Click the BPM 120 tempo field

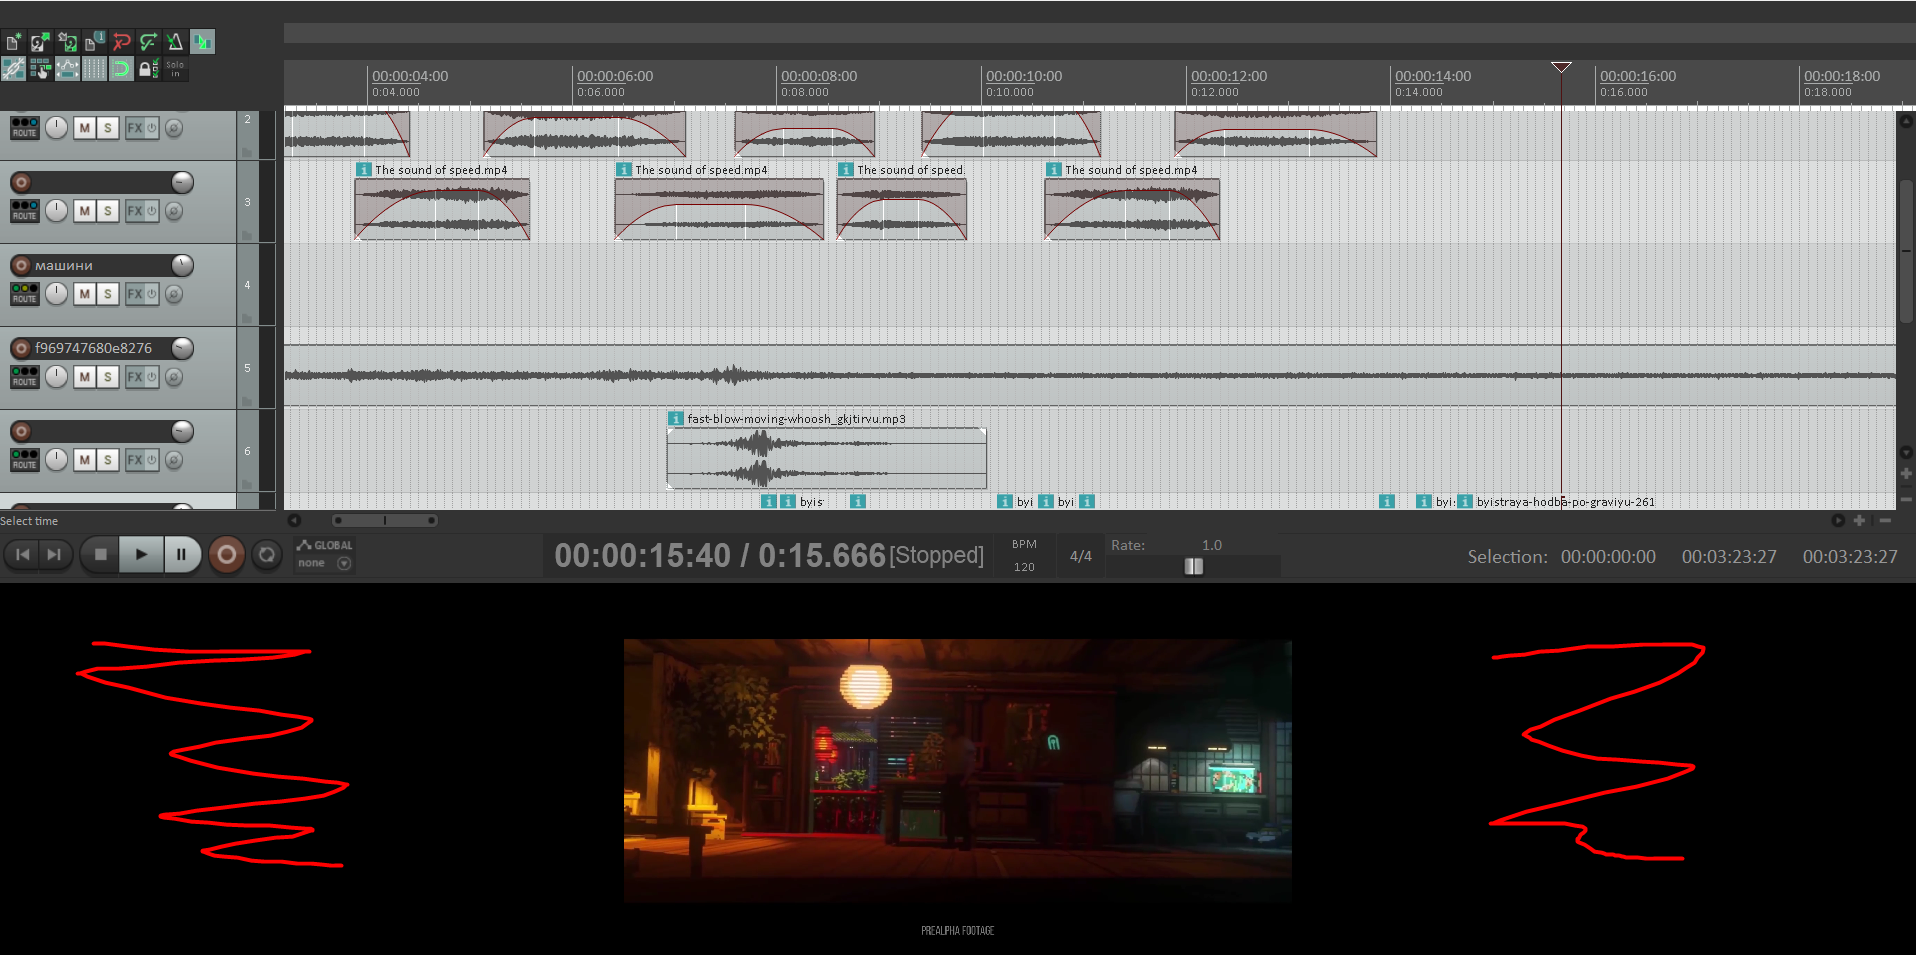pos(1024,566)
